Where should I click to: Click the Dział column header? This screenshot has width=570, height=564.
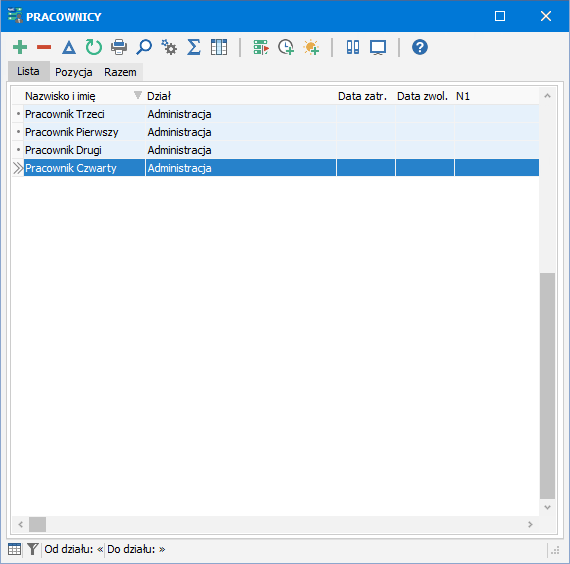pyautogui.click(x=241, y=96)
